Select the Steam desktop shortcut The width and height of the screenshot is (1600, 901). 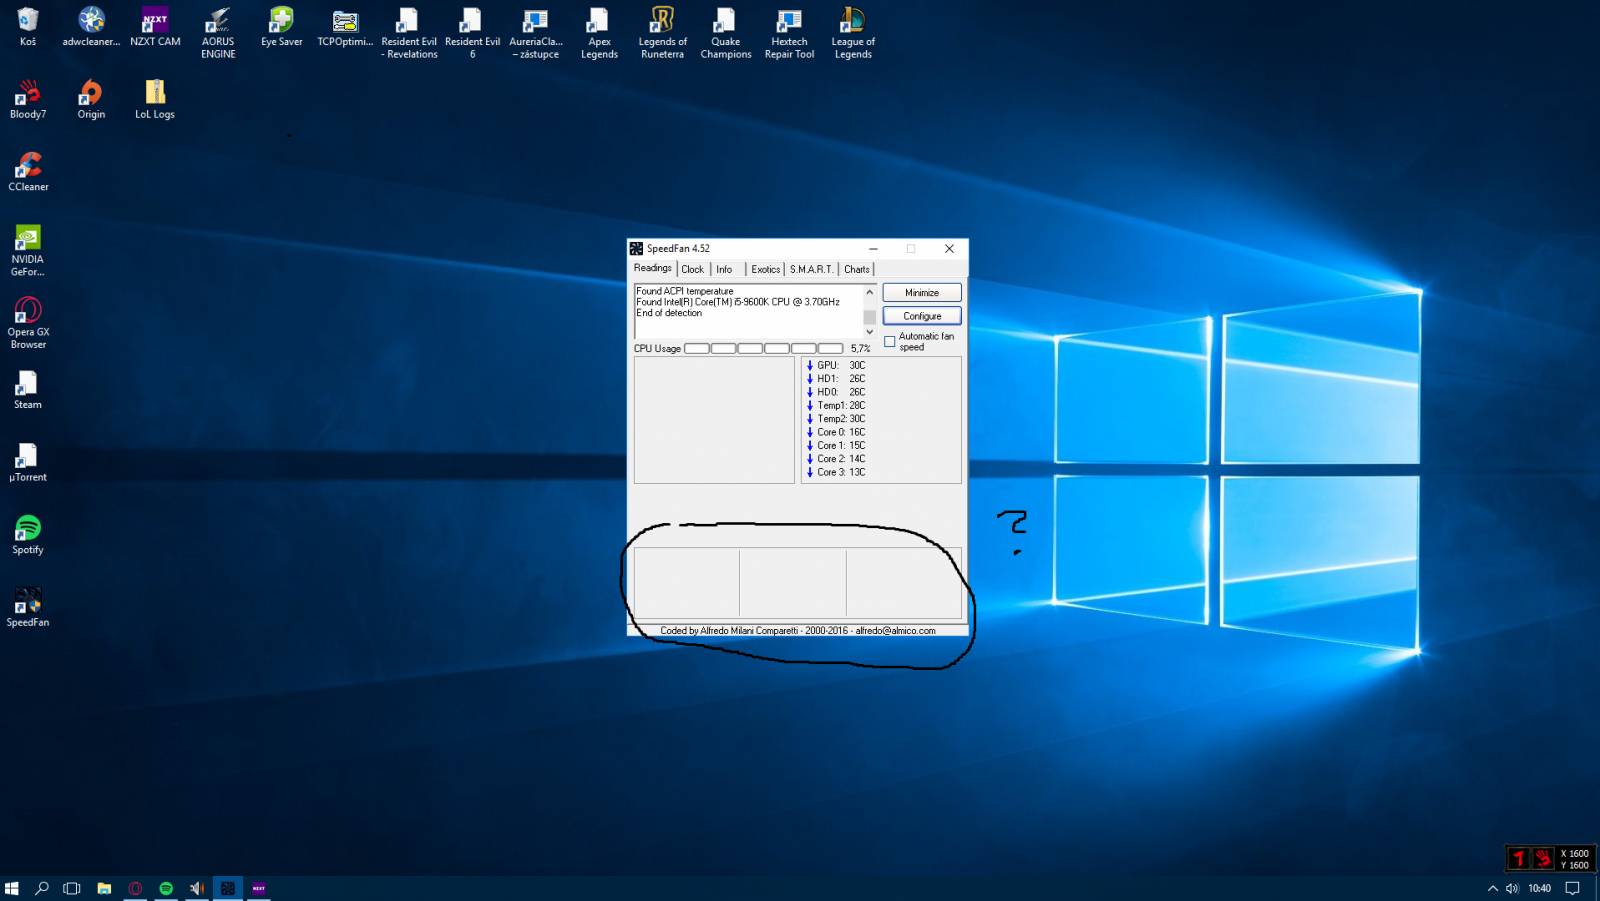pos(28,390)
